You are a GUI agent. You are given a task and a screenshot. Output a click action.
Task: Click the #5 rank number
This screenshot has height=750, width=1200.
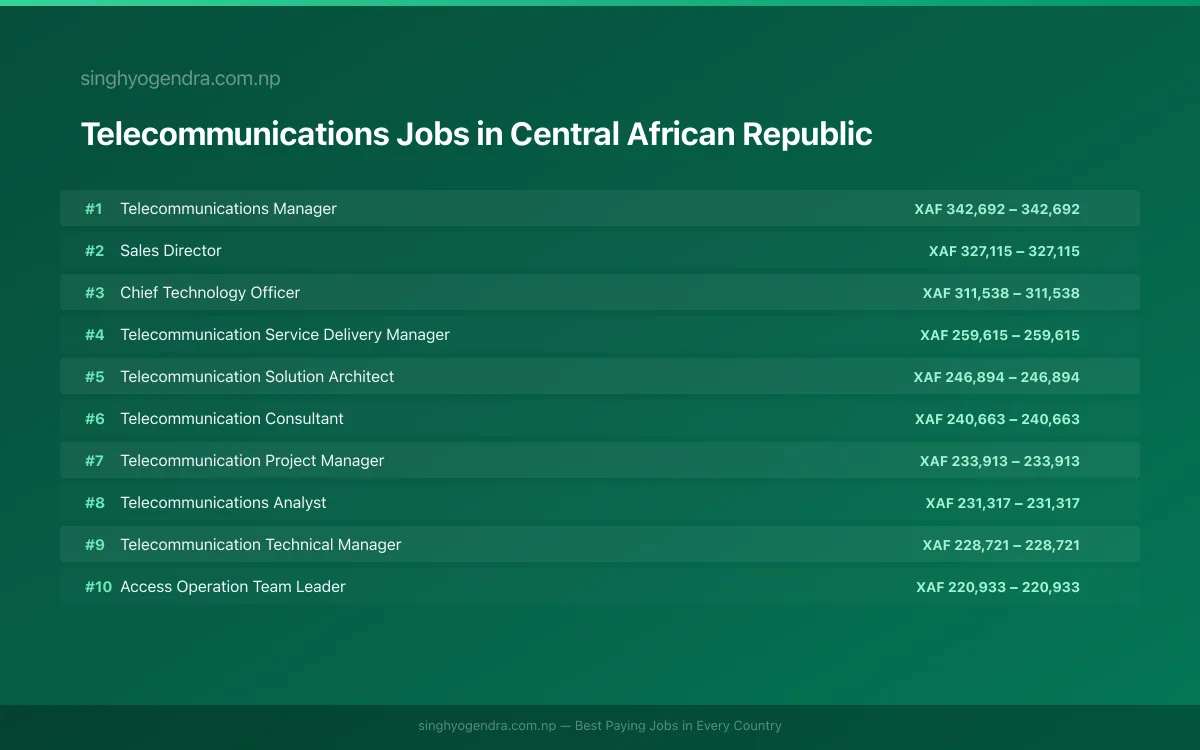94,377
